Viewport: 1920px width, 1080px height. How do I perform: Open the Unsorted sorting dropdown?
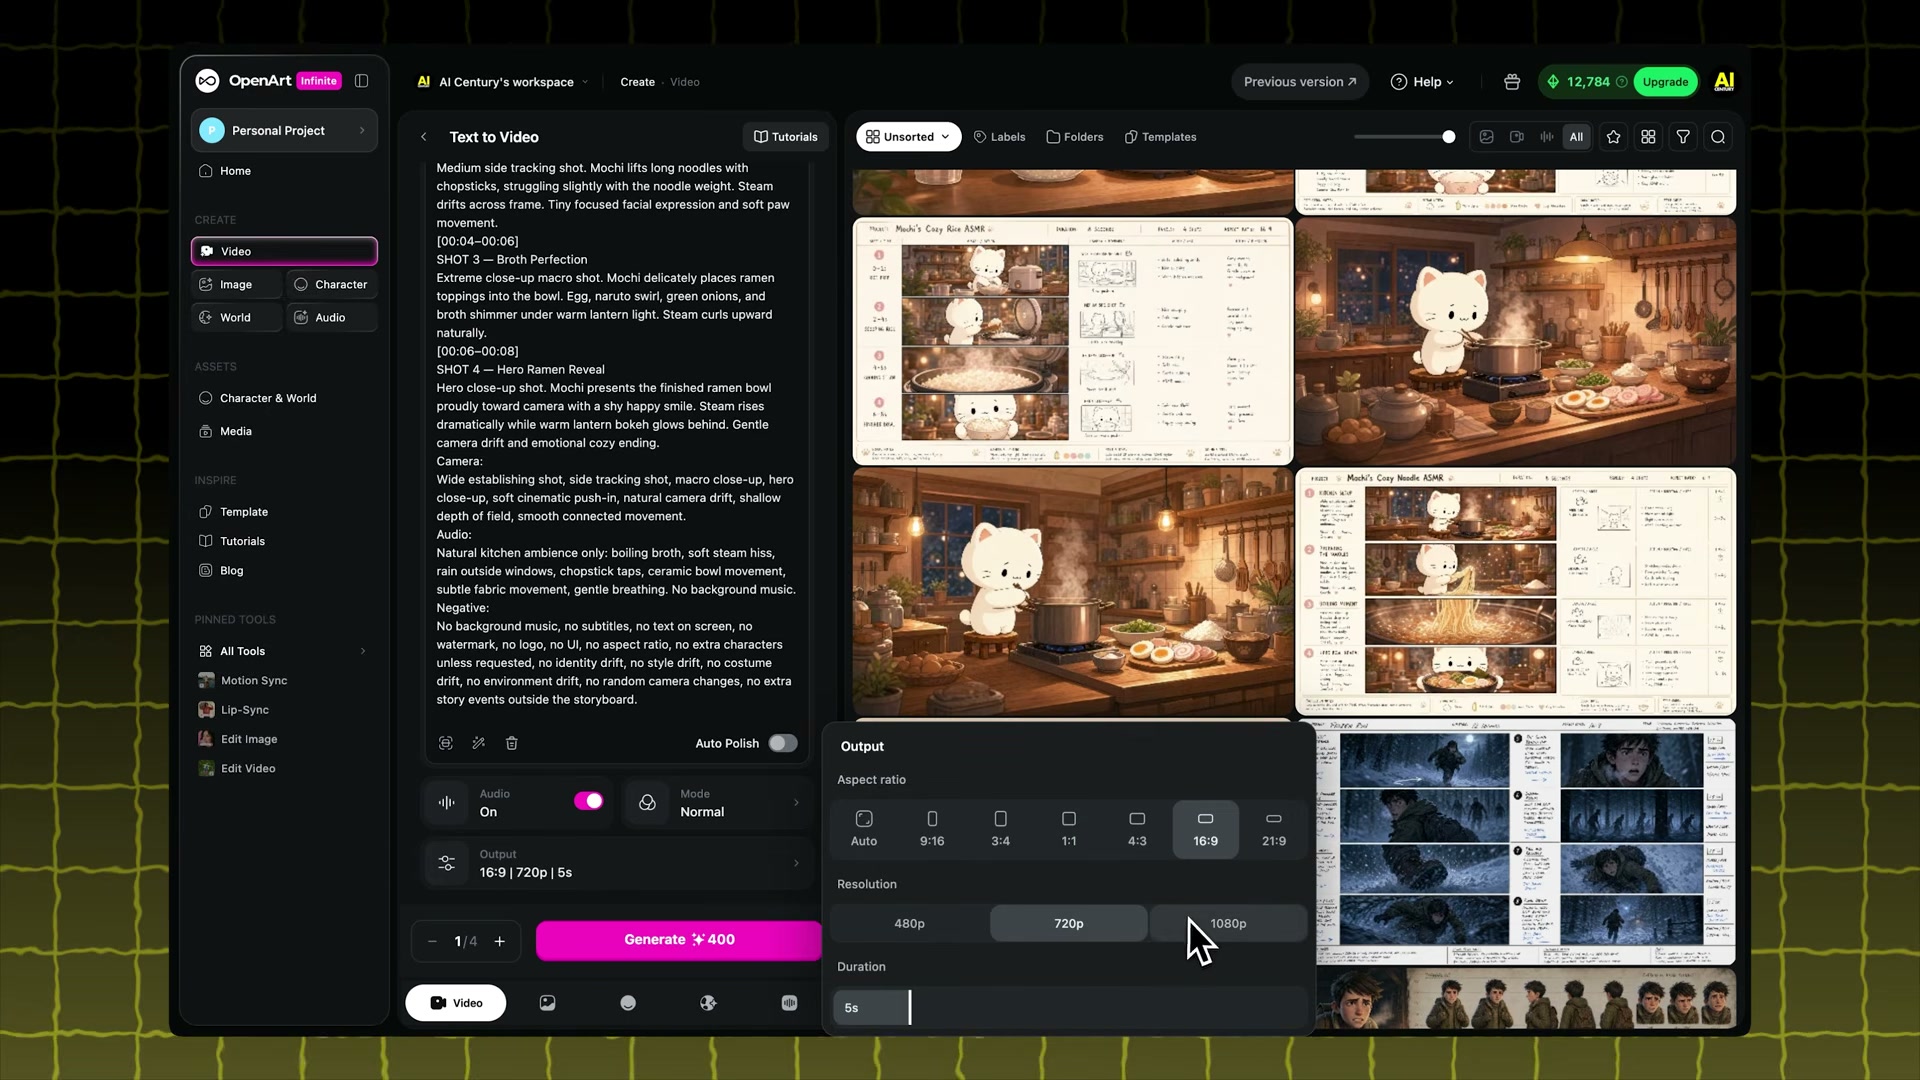click(x=908, y=137)
